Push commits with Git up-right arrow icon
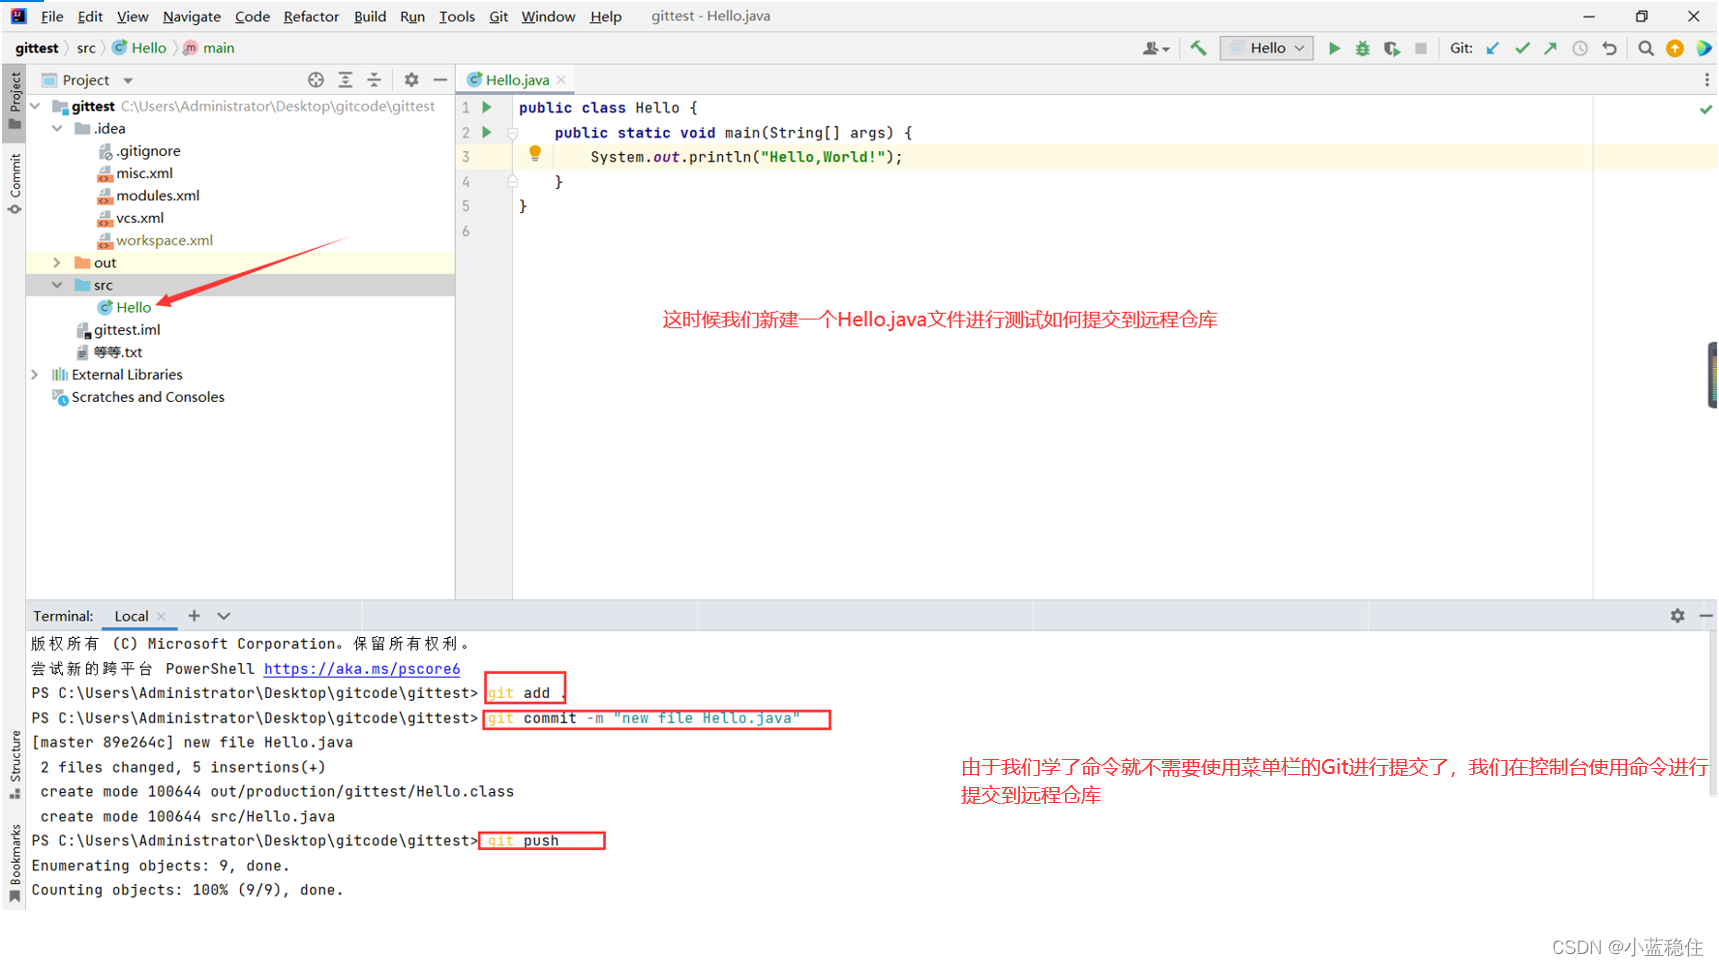Screen dimensions: 1719x966 1551,48
